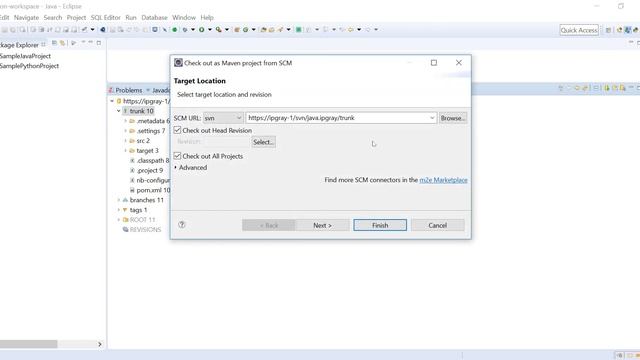Click the Search flashlight toolbar icon
The image size is (640, 360).
click(280, 29)
